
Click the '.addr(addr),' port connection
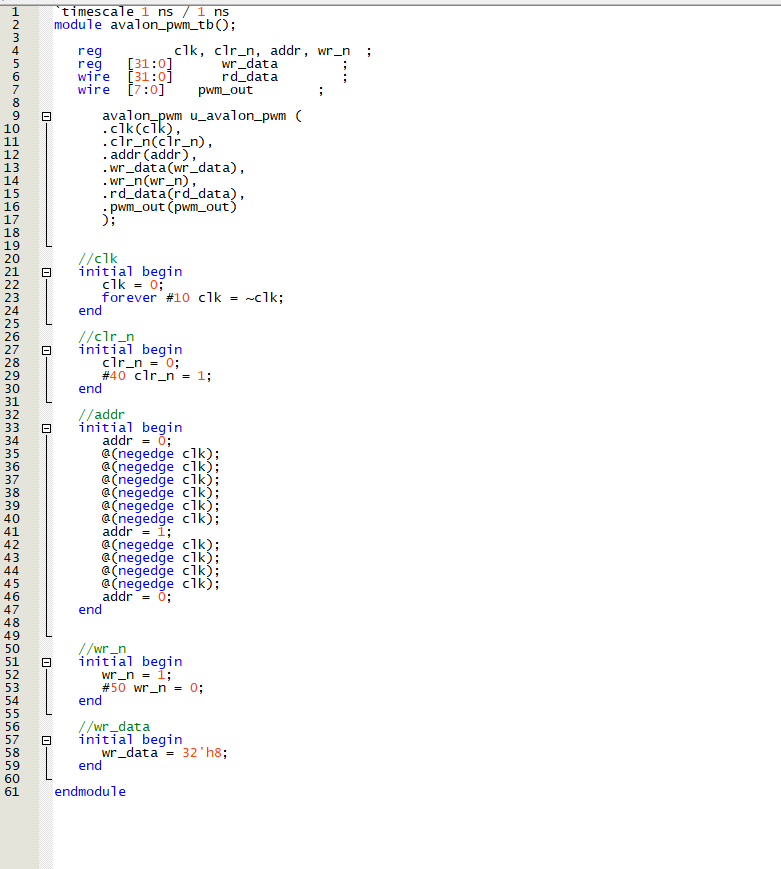coord(149,155)
